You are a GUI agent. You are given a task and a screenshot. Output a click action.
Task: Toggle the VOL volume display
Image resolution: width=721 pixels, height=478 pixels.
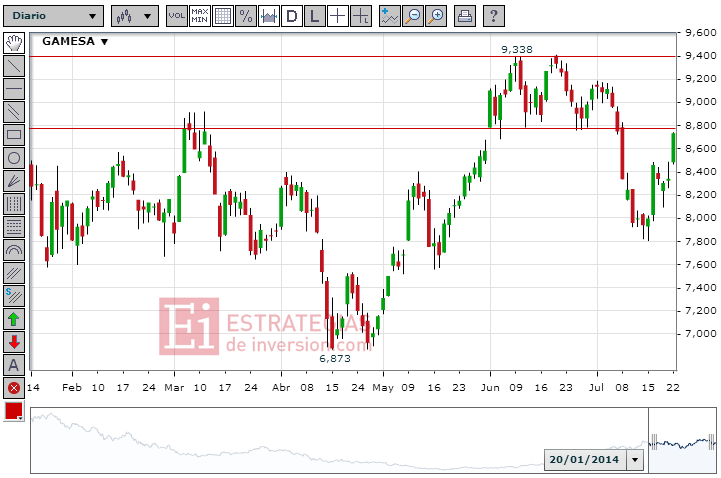(177, 16)
